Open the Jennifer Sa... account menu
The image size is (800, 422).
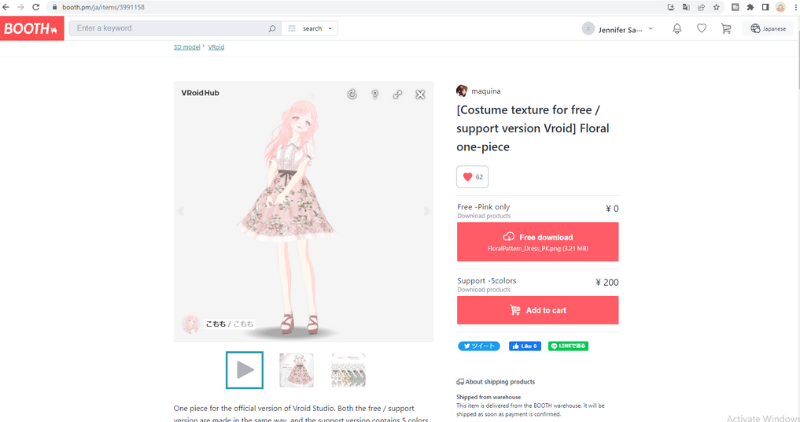617,29
